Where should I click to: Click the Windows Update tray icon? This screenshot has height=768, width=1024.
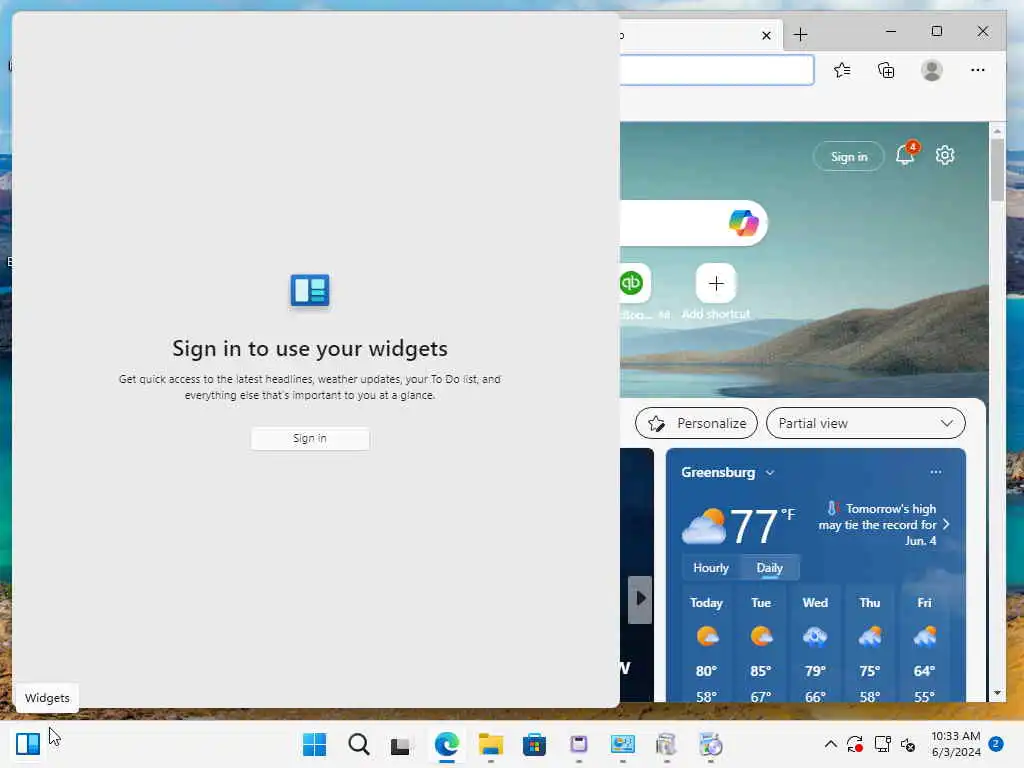(855, 744)
